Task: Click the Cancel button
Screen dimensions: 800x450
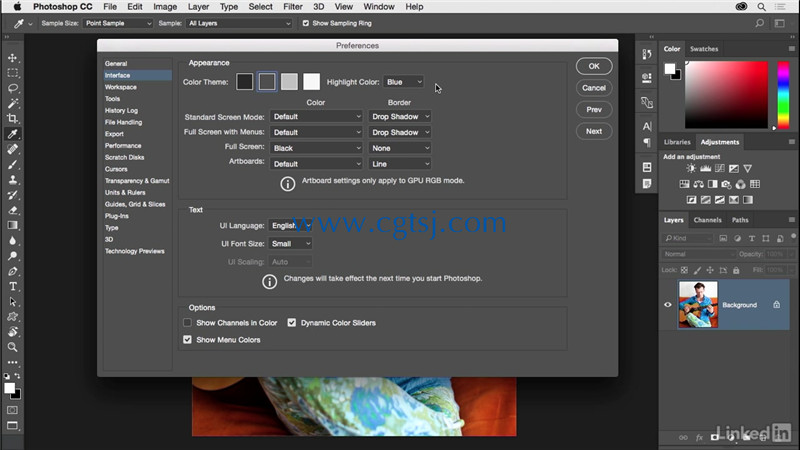Action: tap(594, 88)
